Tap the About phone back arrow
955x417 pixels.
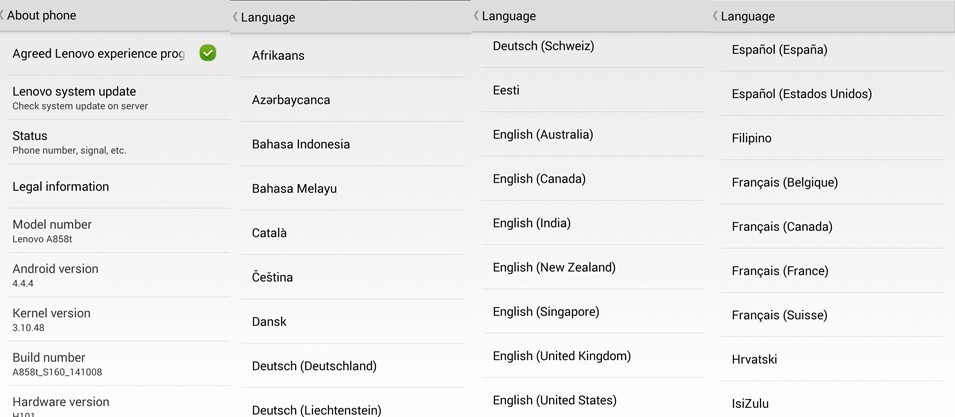coord(2,15)
